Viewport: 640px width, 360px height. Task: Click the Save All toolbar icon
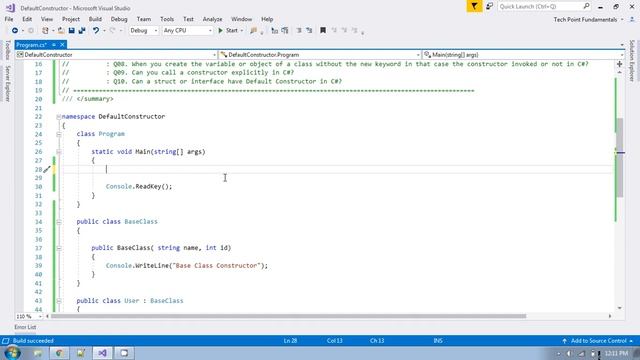click(82, 31)
